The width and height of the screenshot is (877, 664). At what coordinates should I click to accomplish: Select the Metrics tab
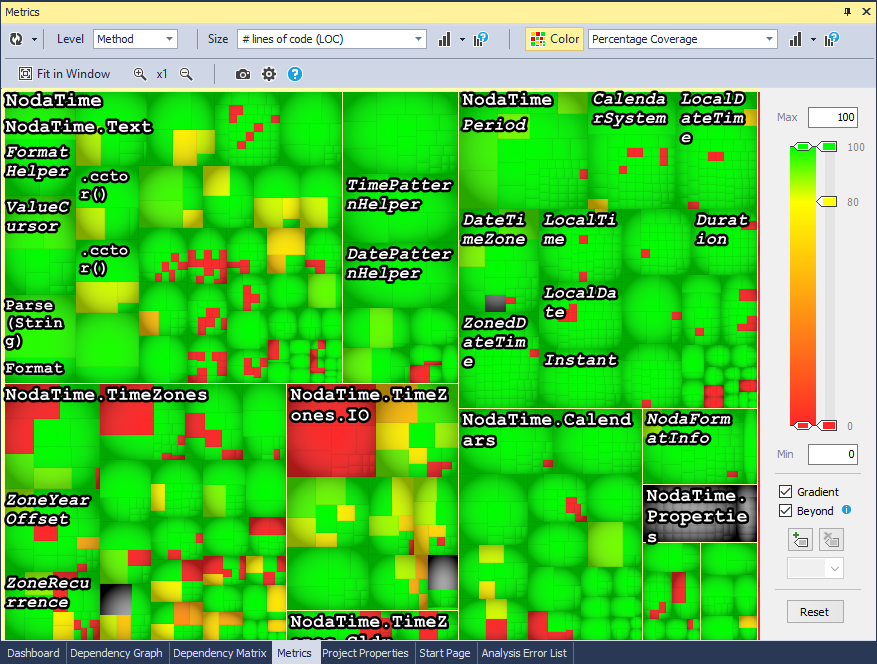point(294,653)
